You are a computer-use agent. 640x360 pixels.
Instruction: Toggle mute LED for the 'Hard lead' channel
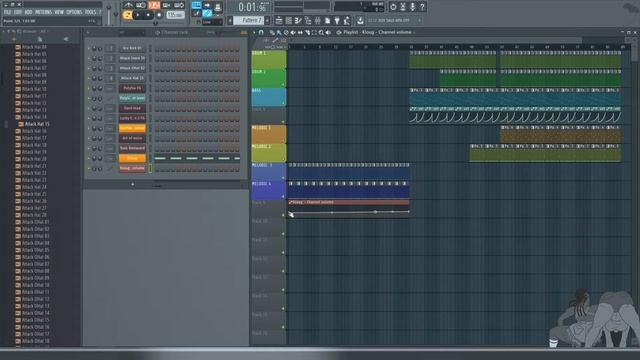[x=89, y=109]
